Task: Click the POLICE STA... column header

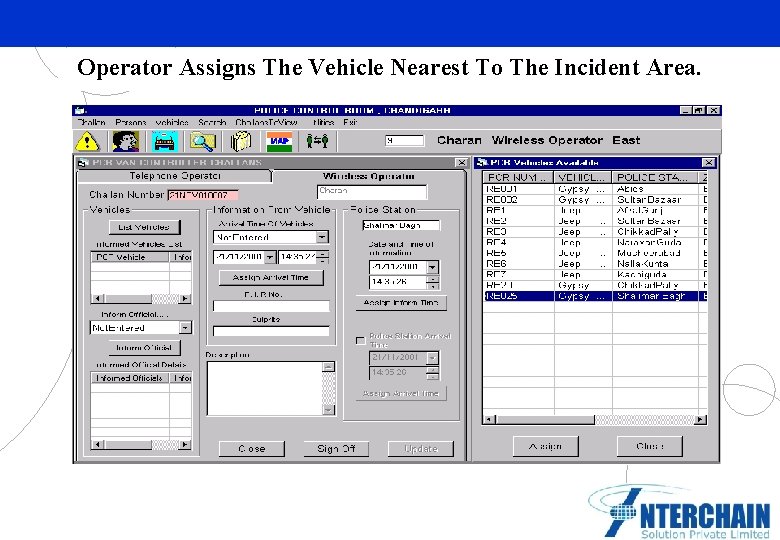Action: click(x=655, y=178)
